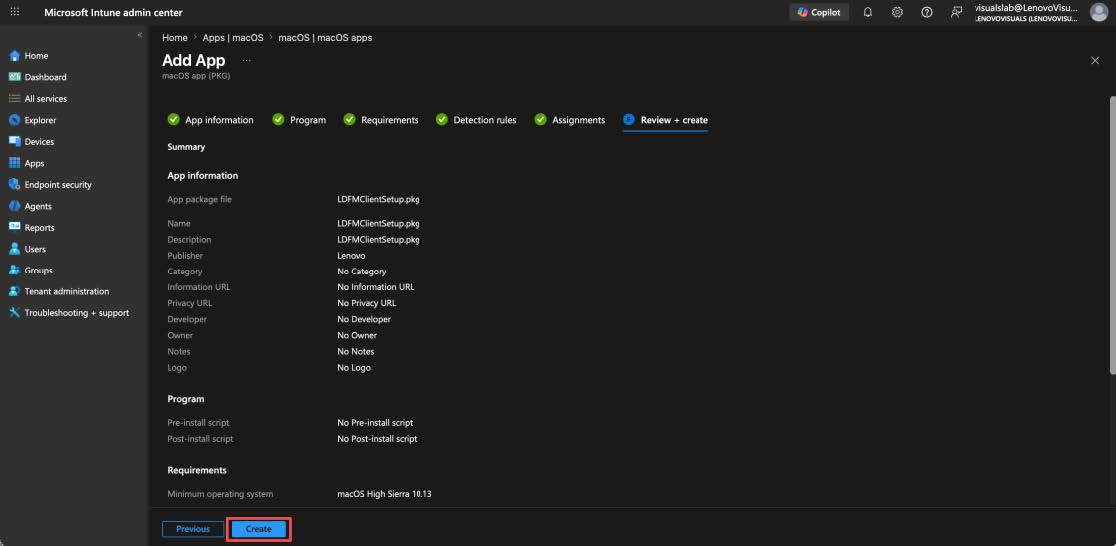The image size is (1116, 546).
Task: Click the No Logo value
Action: (x=354, y=368)
